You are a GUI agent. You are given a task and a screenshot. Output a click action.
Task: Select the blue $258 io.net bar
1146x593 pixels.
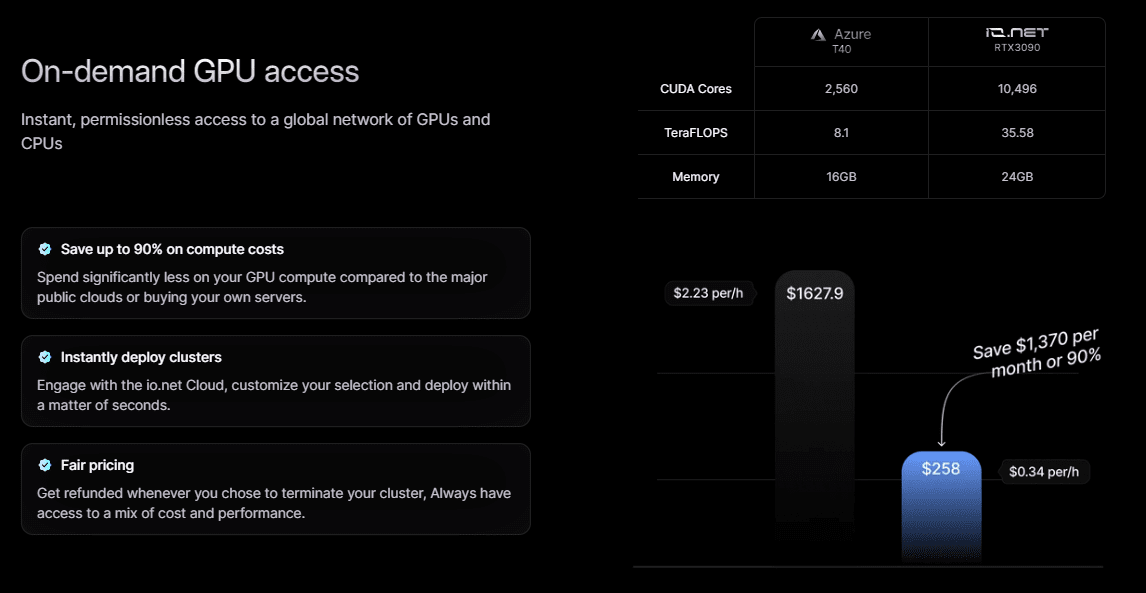click(940, 505)
